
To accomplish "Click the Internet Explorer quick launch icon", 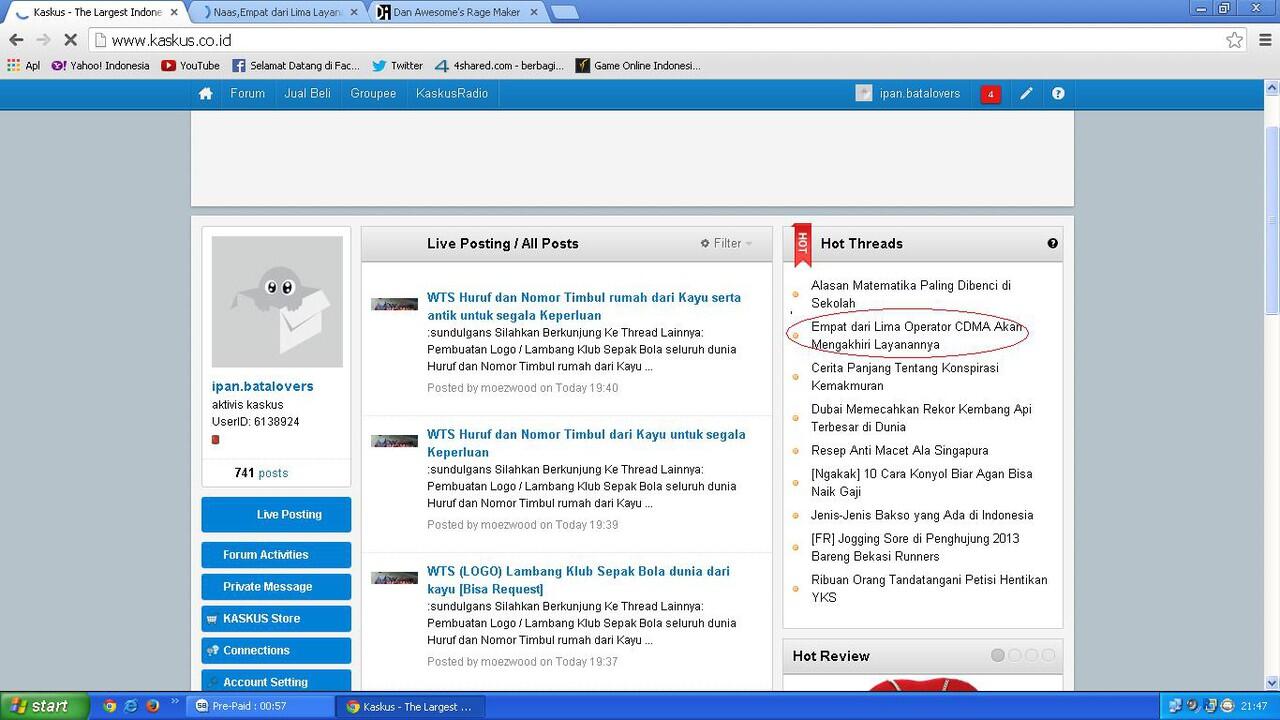I will tap(131, 706).
